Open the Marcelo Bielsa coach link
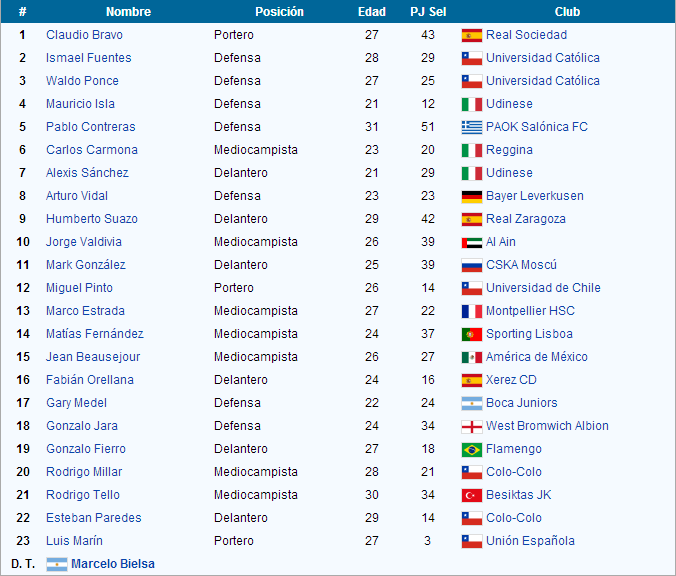676x576 pixels. coord(113,564)
